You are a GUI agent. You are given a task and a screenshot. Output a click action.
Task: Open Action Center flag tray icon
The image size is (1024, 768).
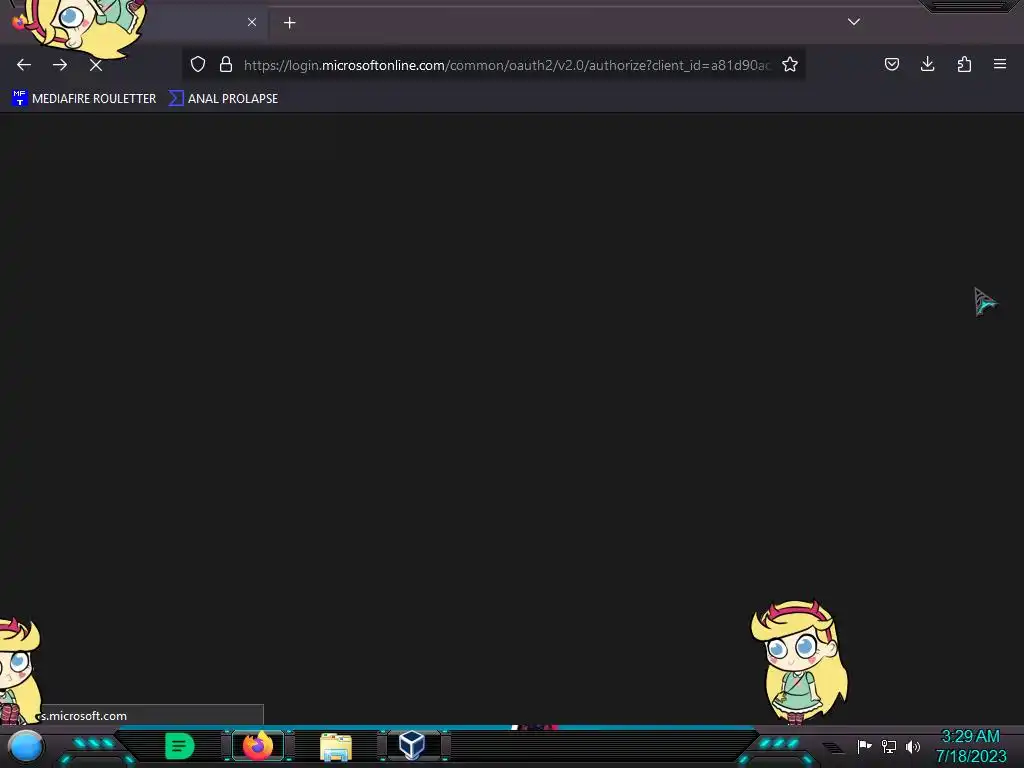click(x=864, y=746)
